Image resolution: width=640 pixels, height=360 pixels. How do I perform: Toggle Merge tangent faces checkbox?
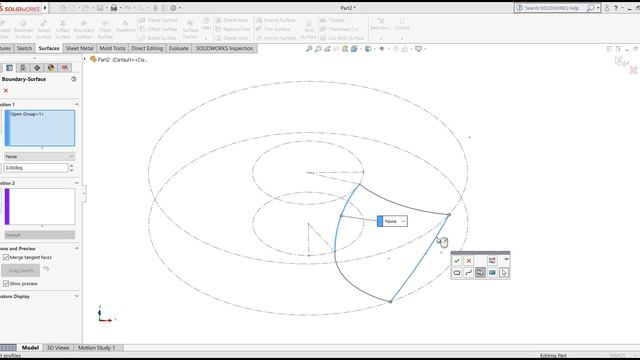(6, 257)
